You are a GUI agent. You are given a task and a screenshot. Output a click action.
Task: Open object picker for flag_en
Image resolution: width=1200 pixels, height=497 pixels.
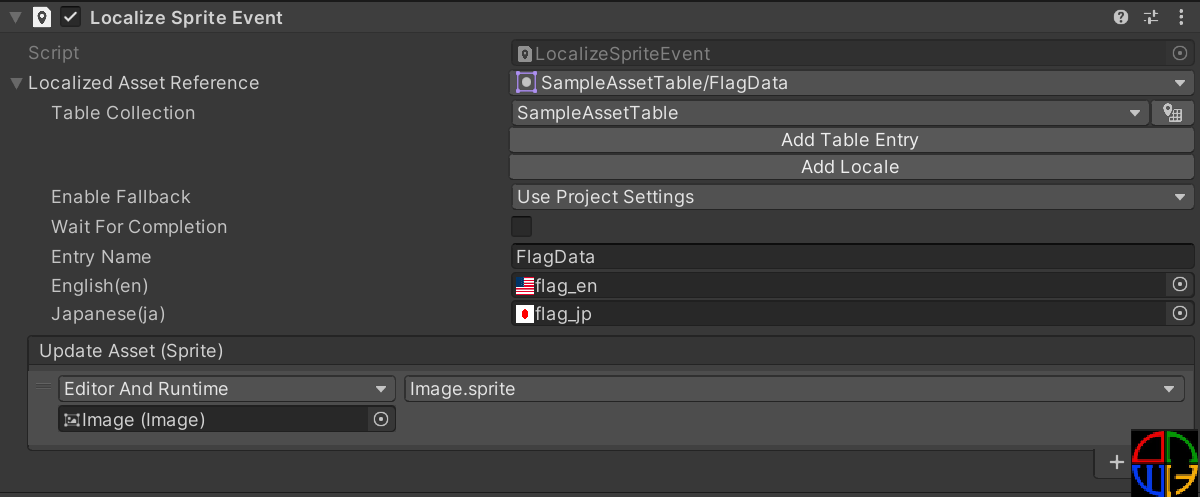point(1180,285)
